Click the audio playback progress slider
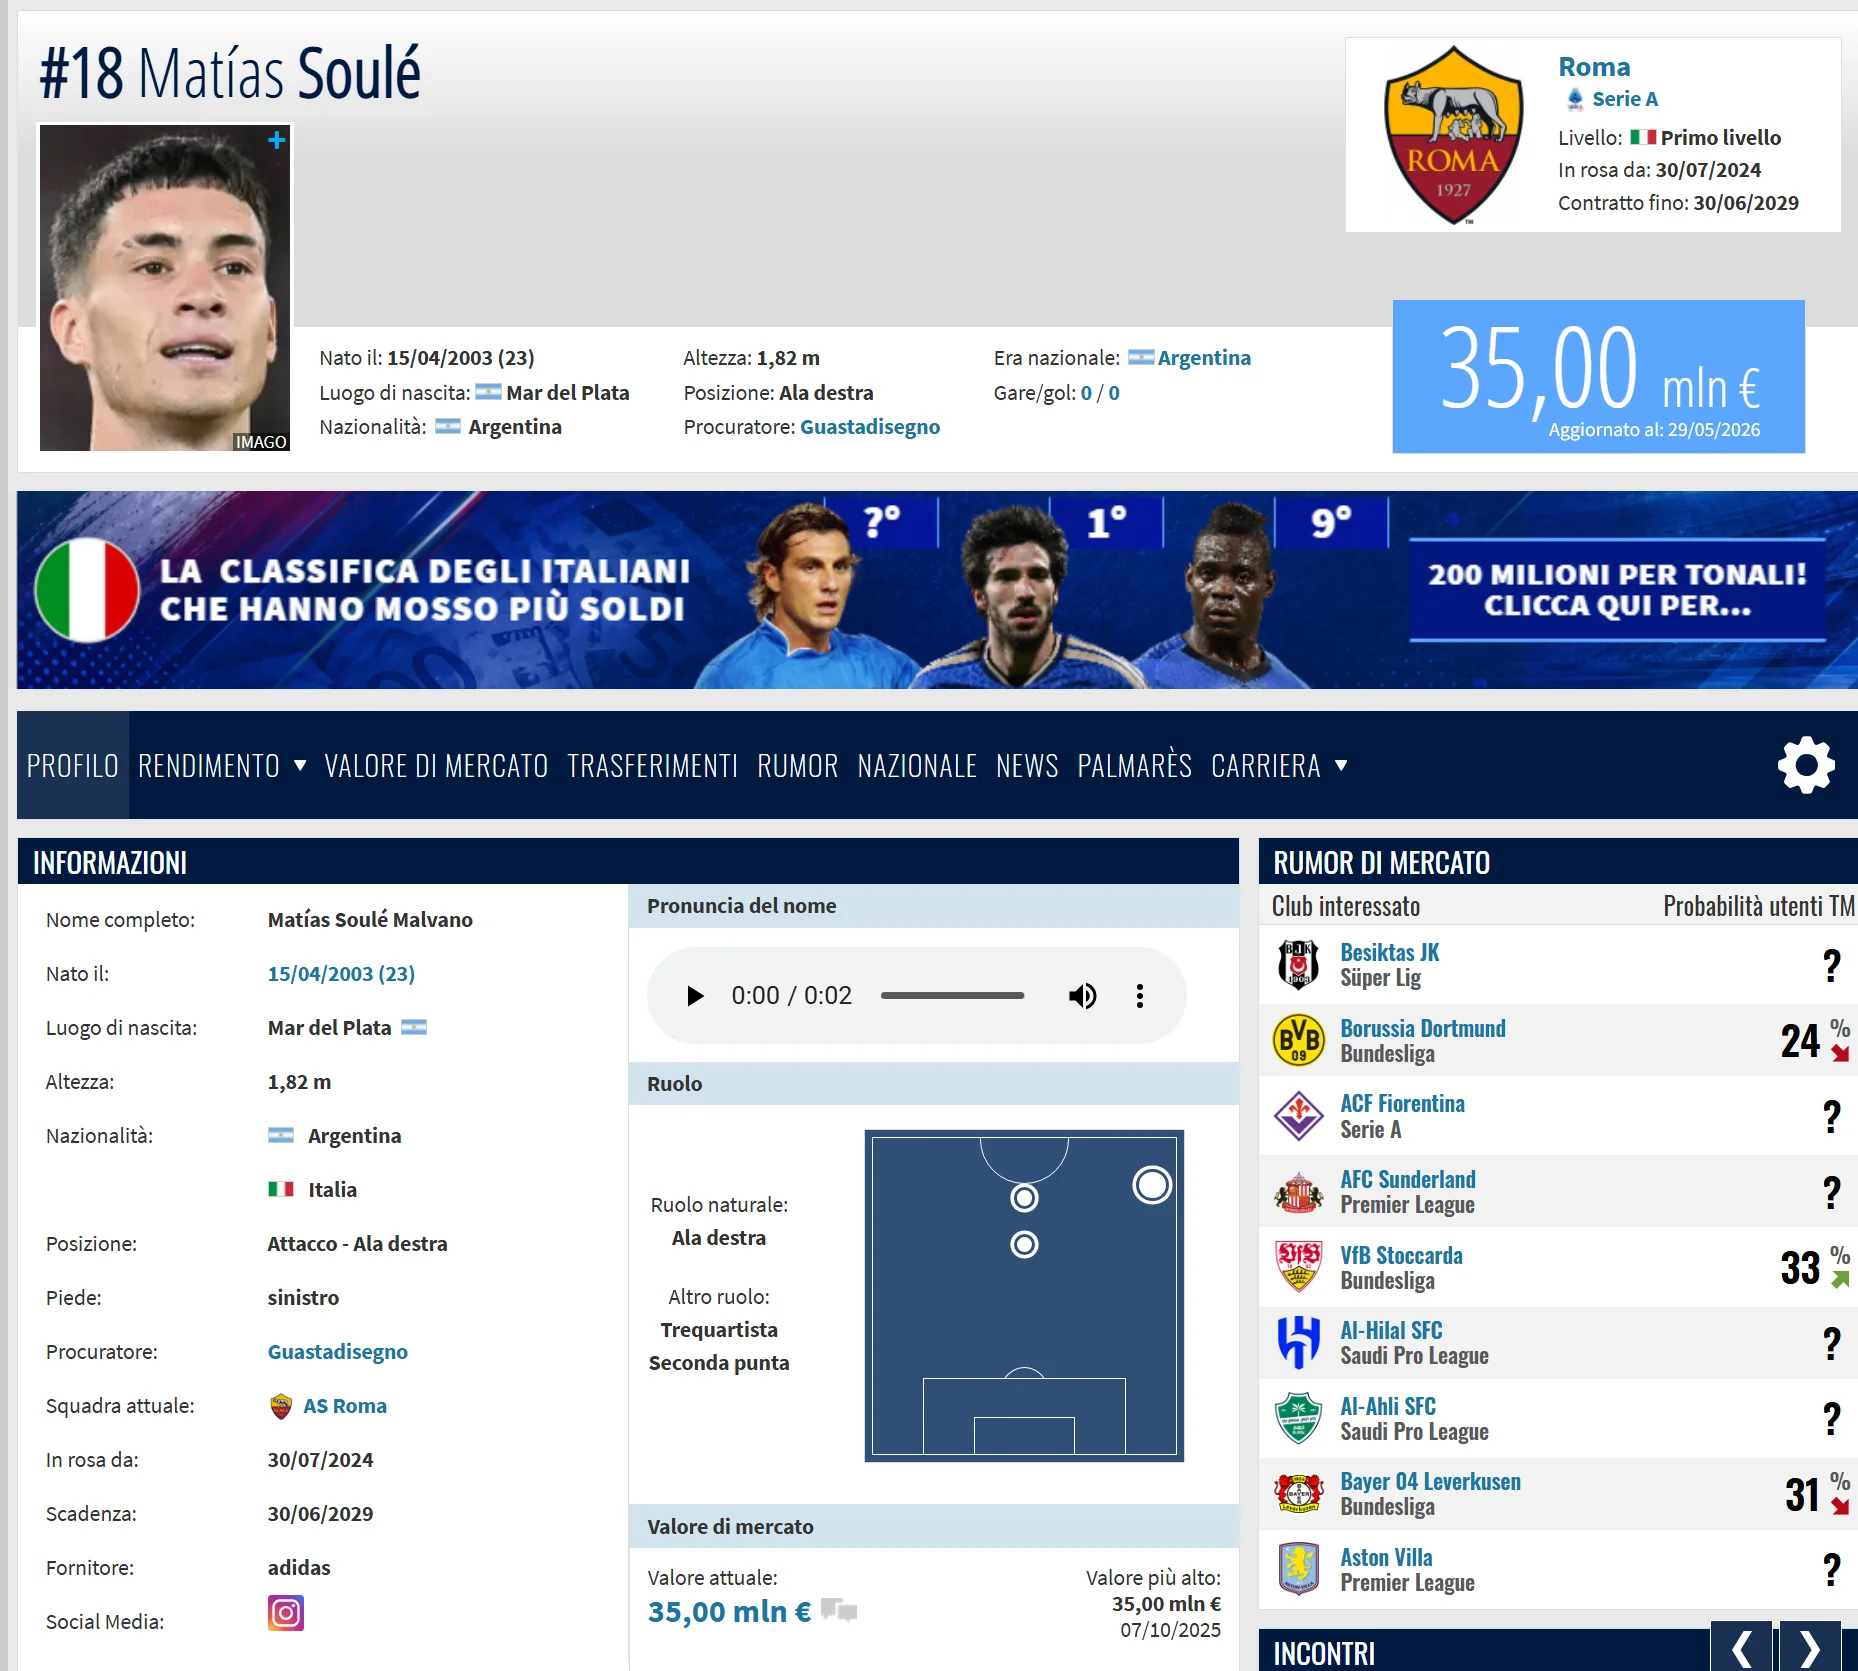 [x=952, y=996]
